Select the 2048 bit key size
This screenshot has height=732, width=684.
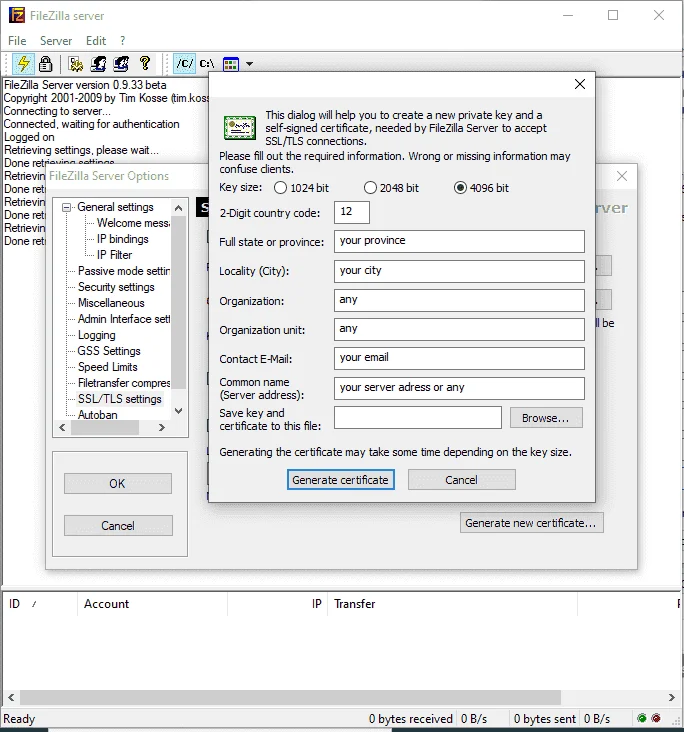(x=370, y=188)
